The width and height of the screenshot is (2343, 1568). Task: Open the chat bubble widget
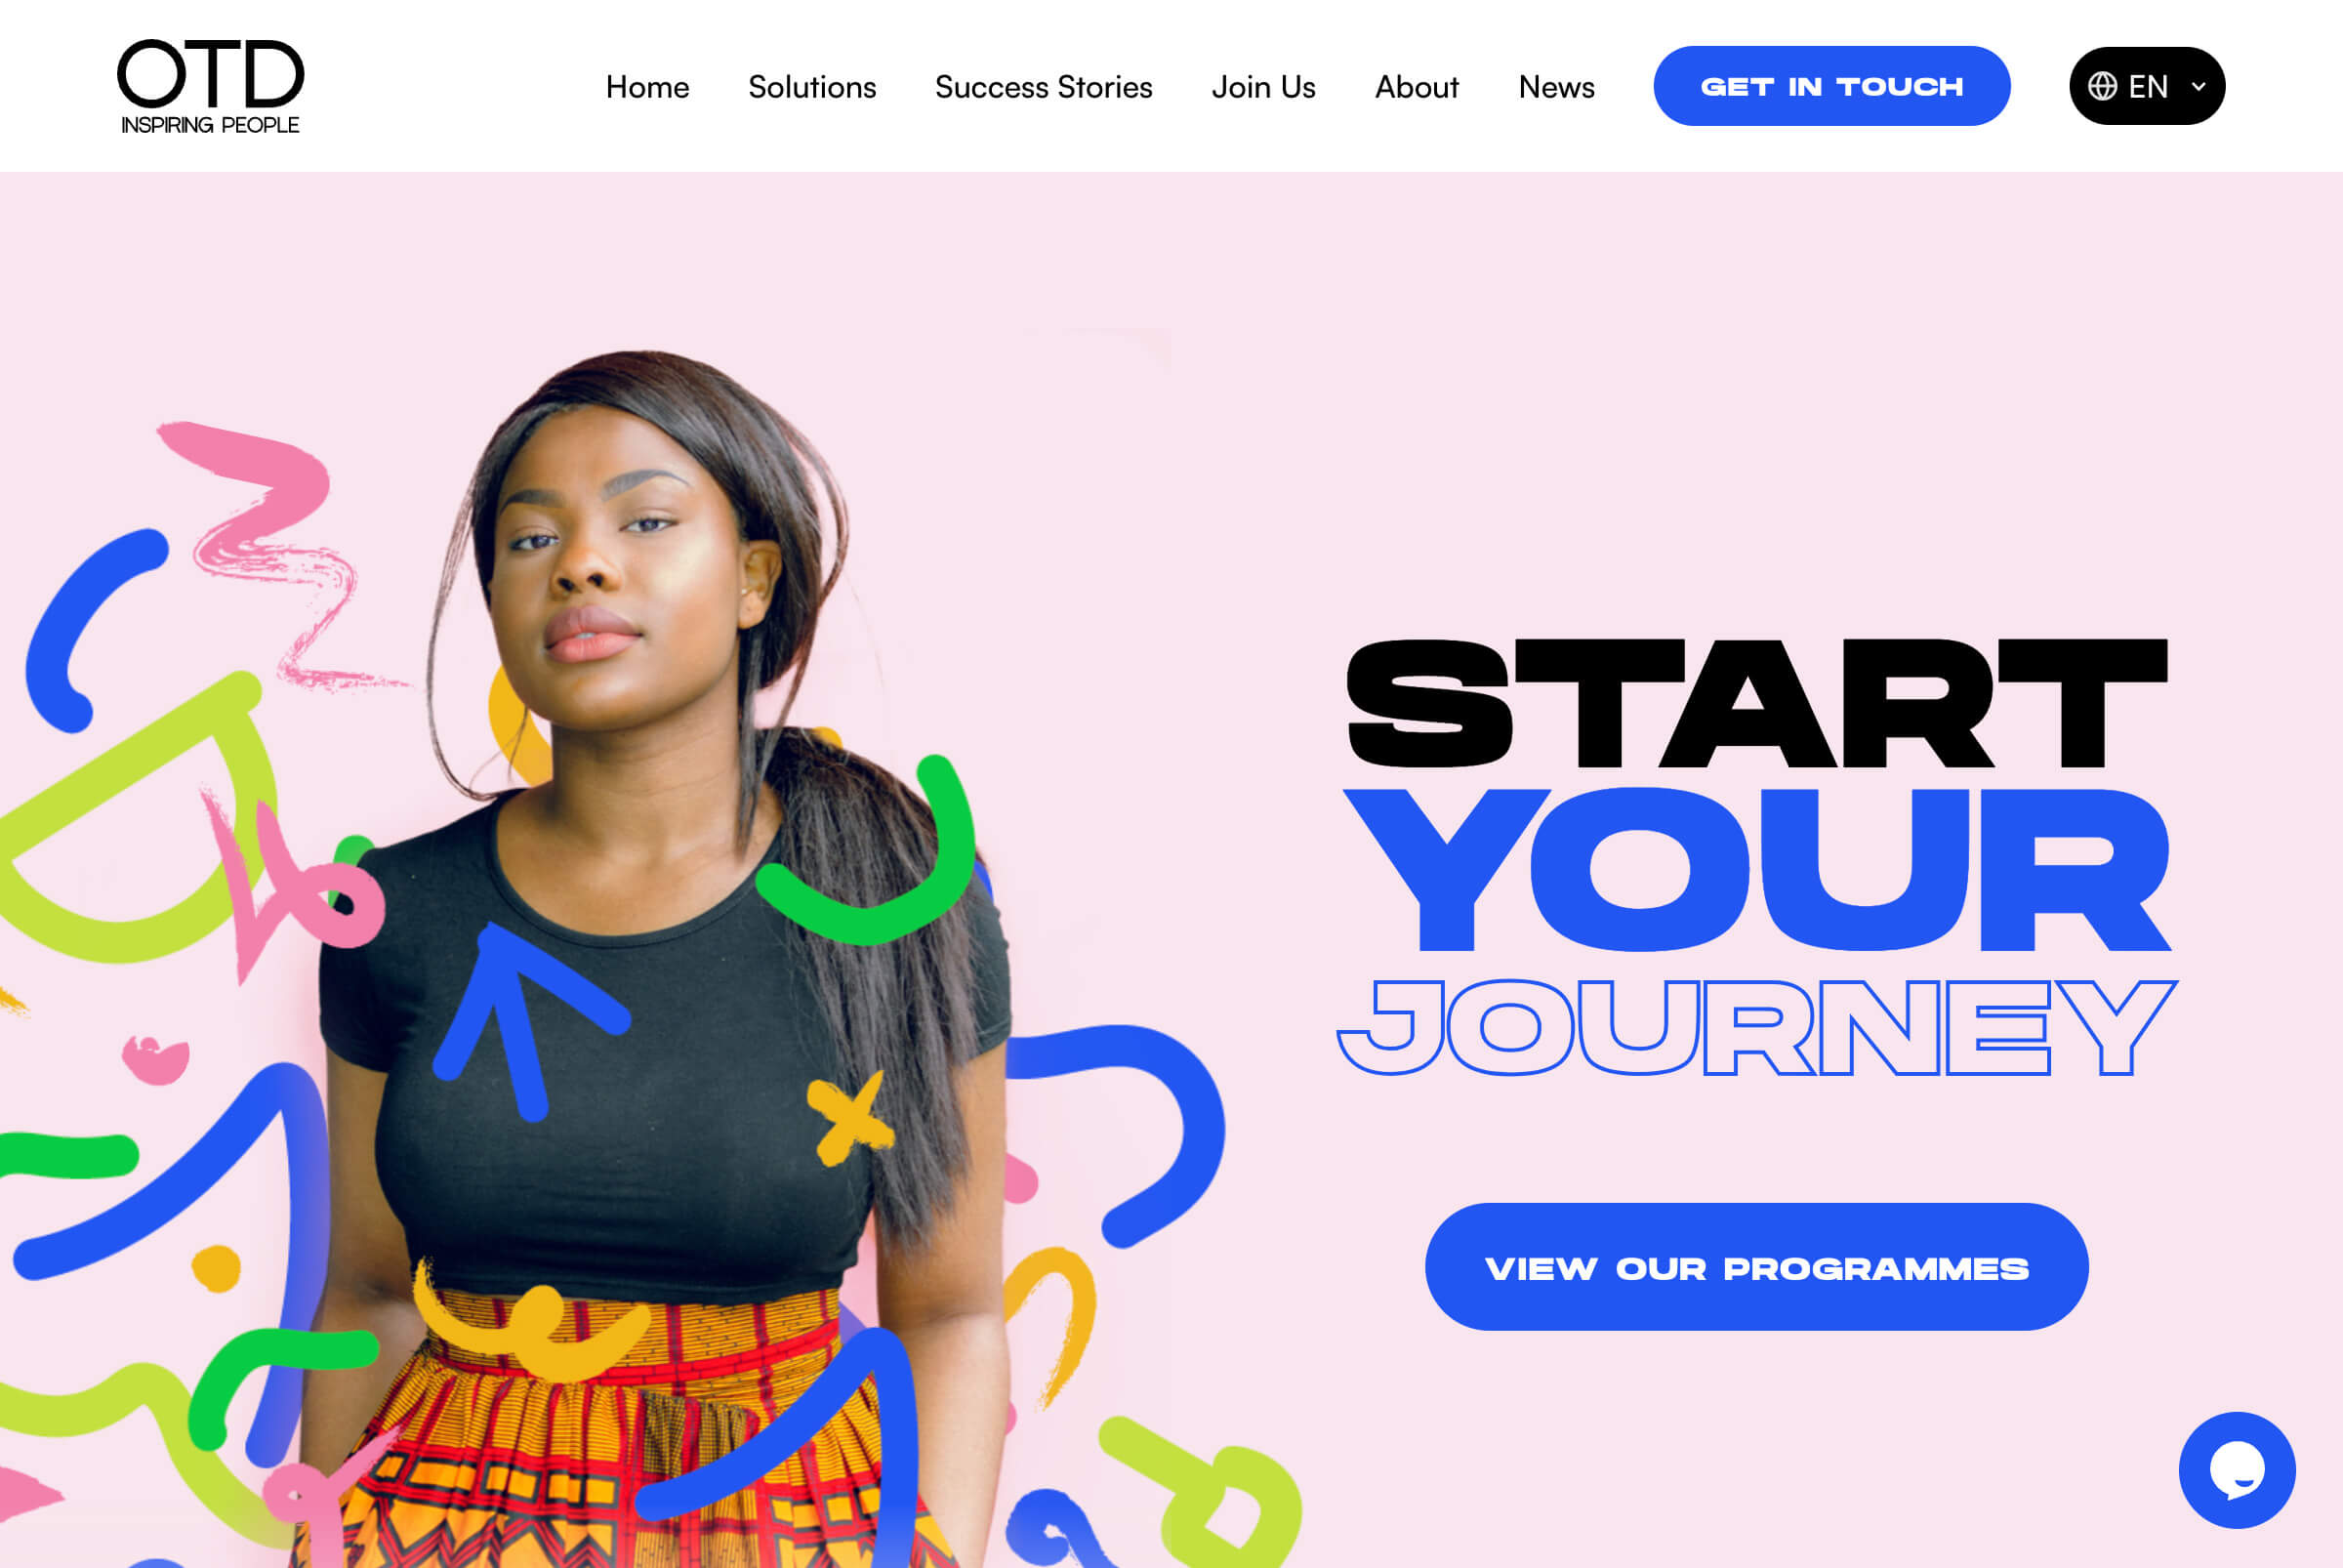pyautogui.click(x=2237, y=1470)
